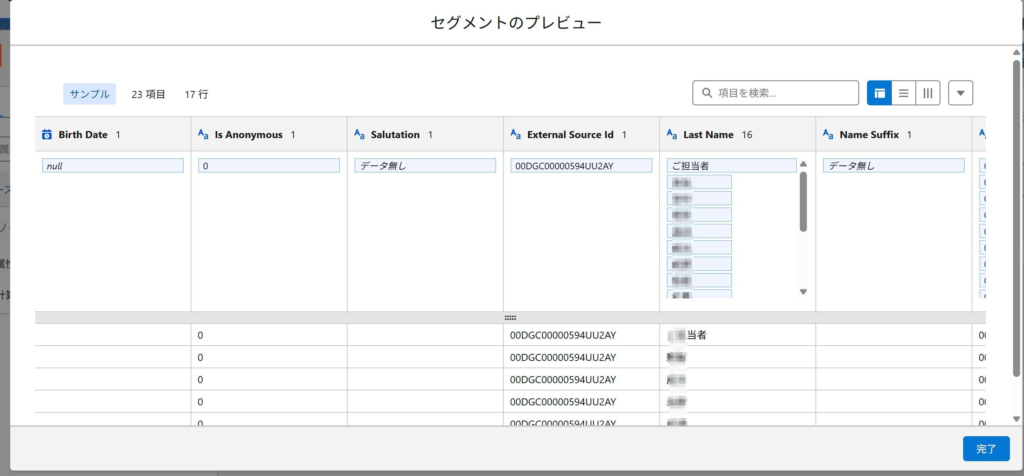Click the dialog's vertical scrollbar thumb
Screen dimensions: 1024x476
coord(1016,217)
